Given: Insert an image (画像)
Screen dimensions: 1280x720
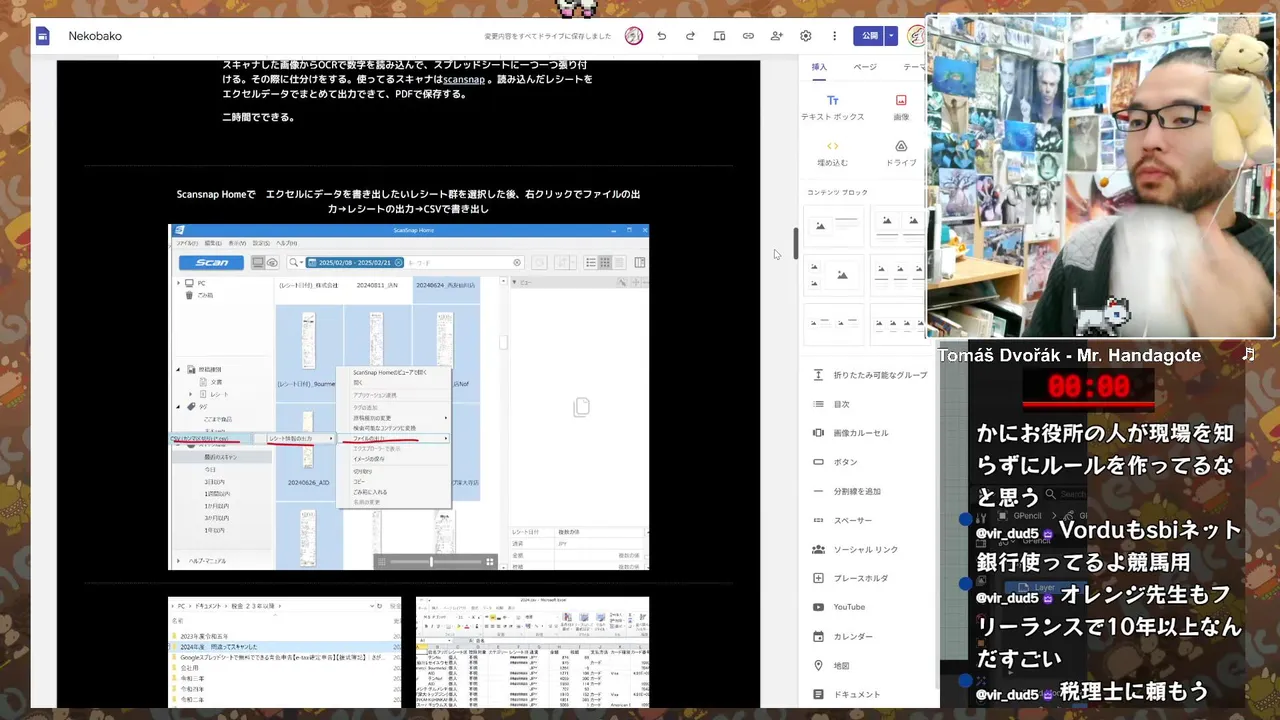Looking at the screenshot, I should 901,107.
